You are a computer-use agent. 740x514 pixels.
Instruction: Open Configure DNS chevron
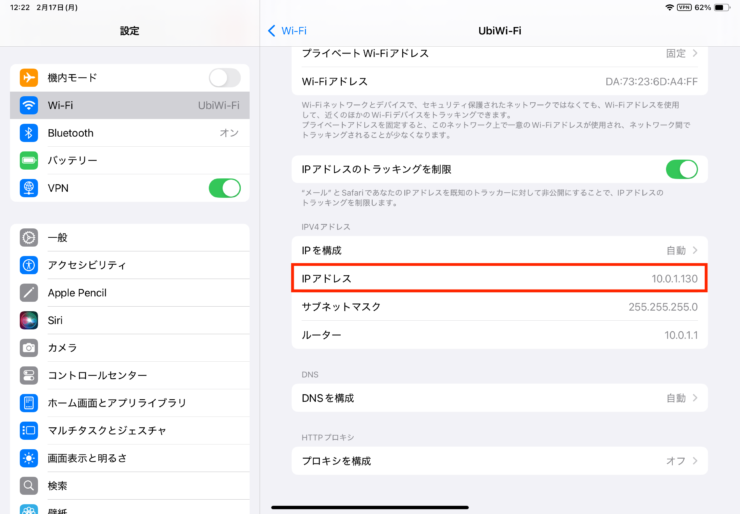pyautogui.click(x=695, y=398)
